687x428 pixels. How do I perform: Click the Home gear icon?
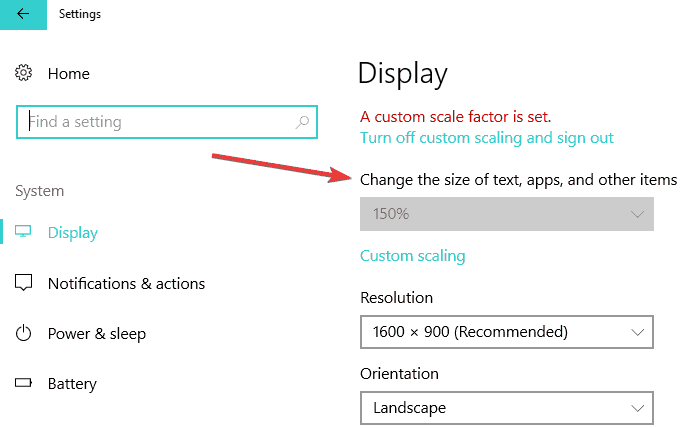click(24, 74)
